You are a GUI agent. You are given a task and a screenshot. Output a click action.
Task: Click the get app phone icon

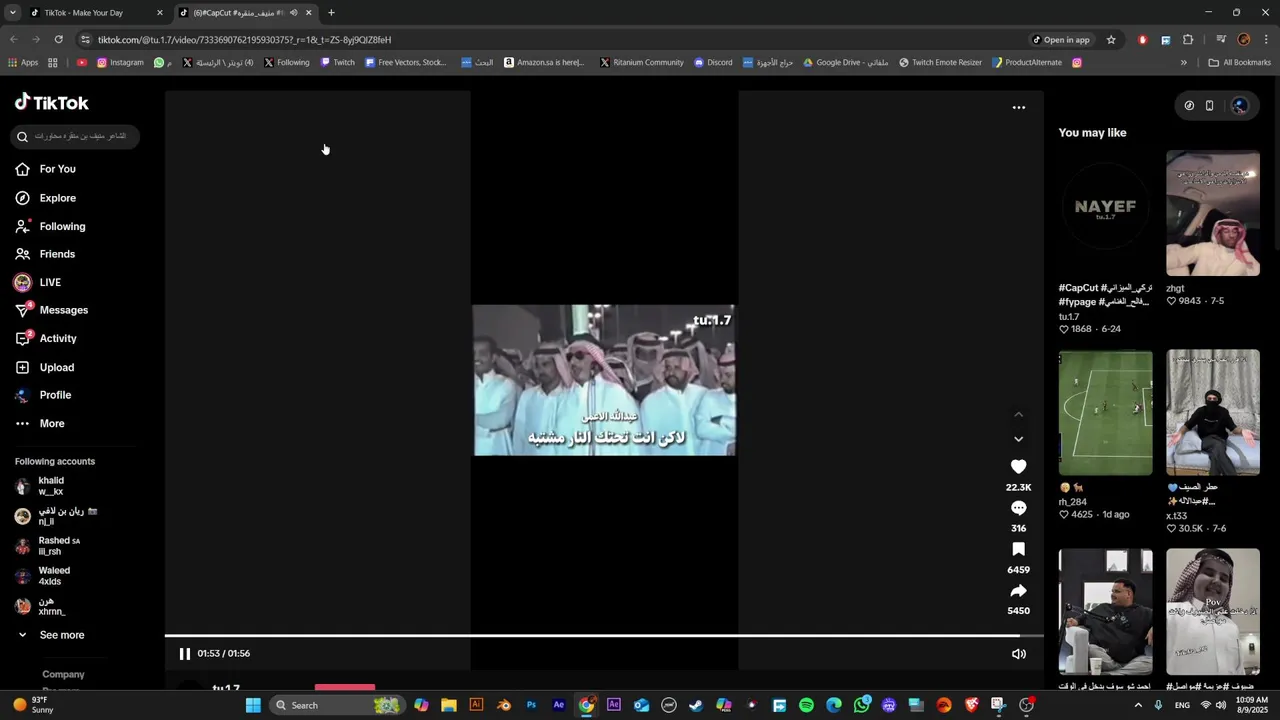coord(1209,105)
